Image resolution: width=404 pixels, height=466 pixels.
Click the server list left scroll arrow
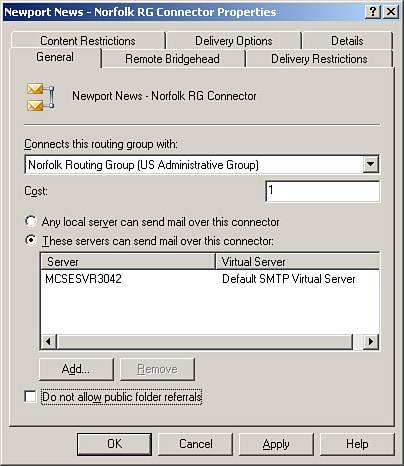[x=48, y=341]
